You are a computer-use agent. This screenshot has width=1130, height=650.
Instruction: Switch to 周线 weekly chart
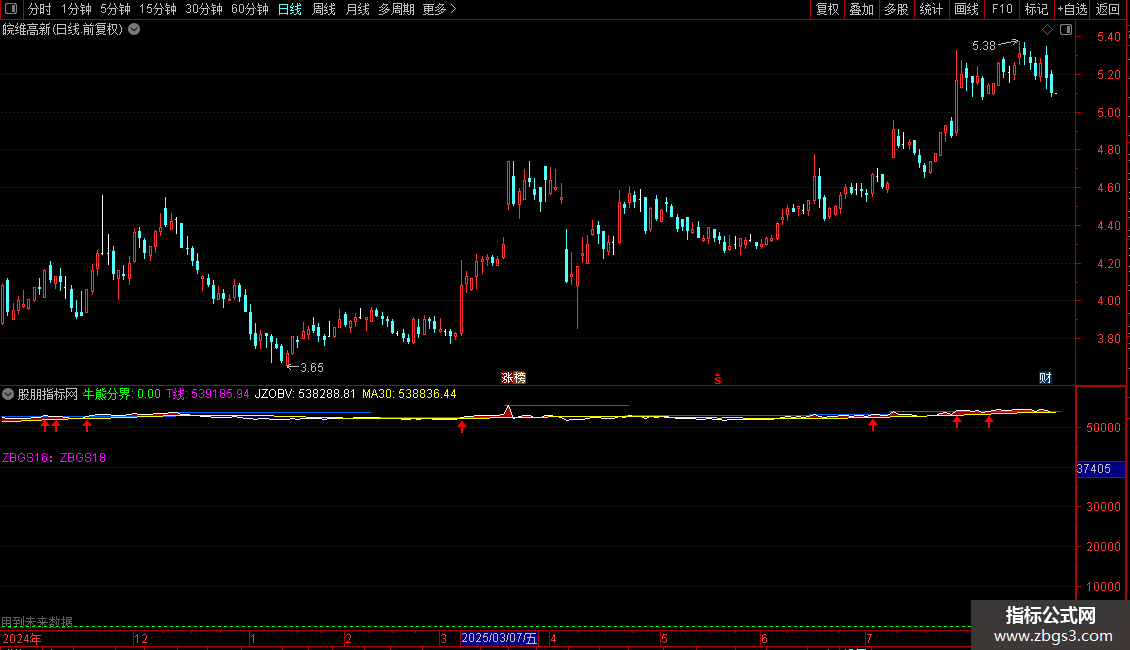[x=324, y=9]
